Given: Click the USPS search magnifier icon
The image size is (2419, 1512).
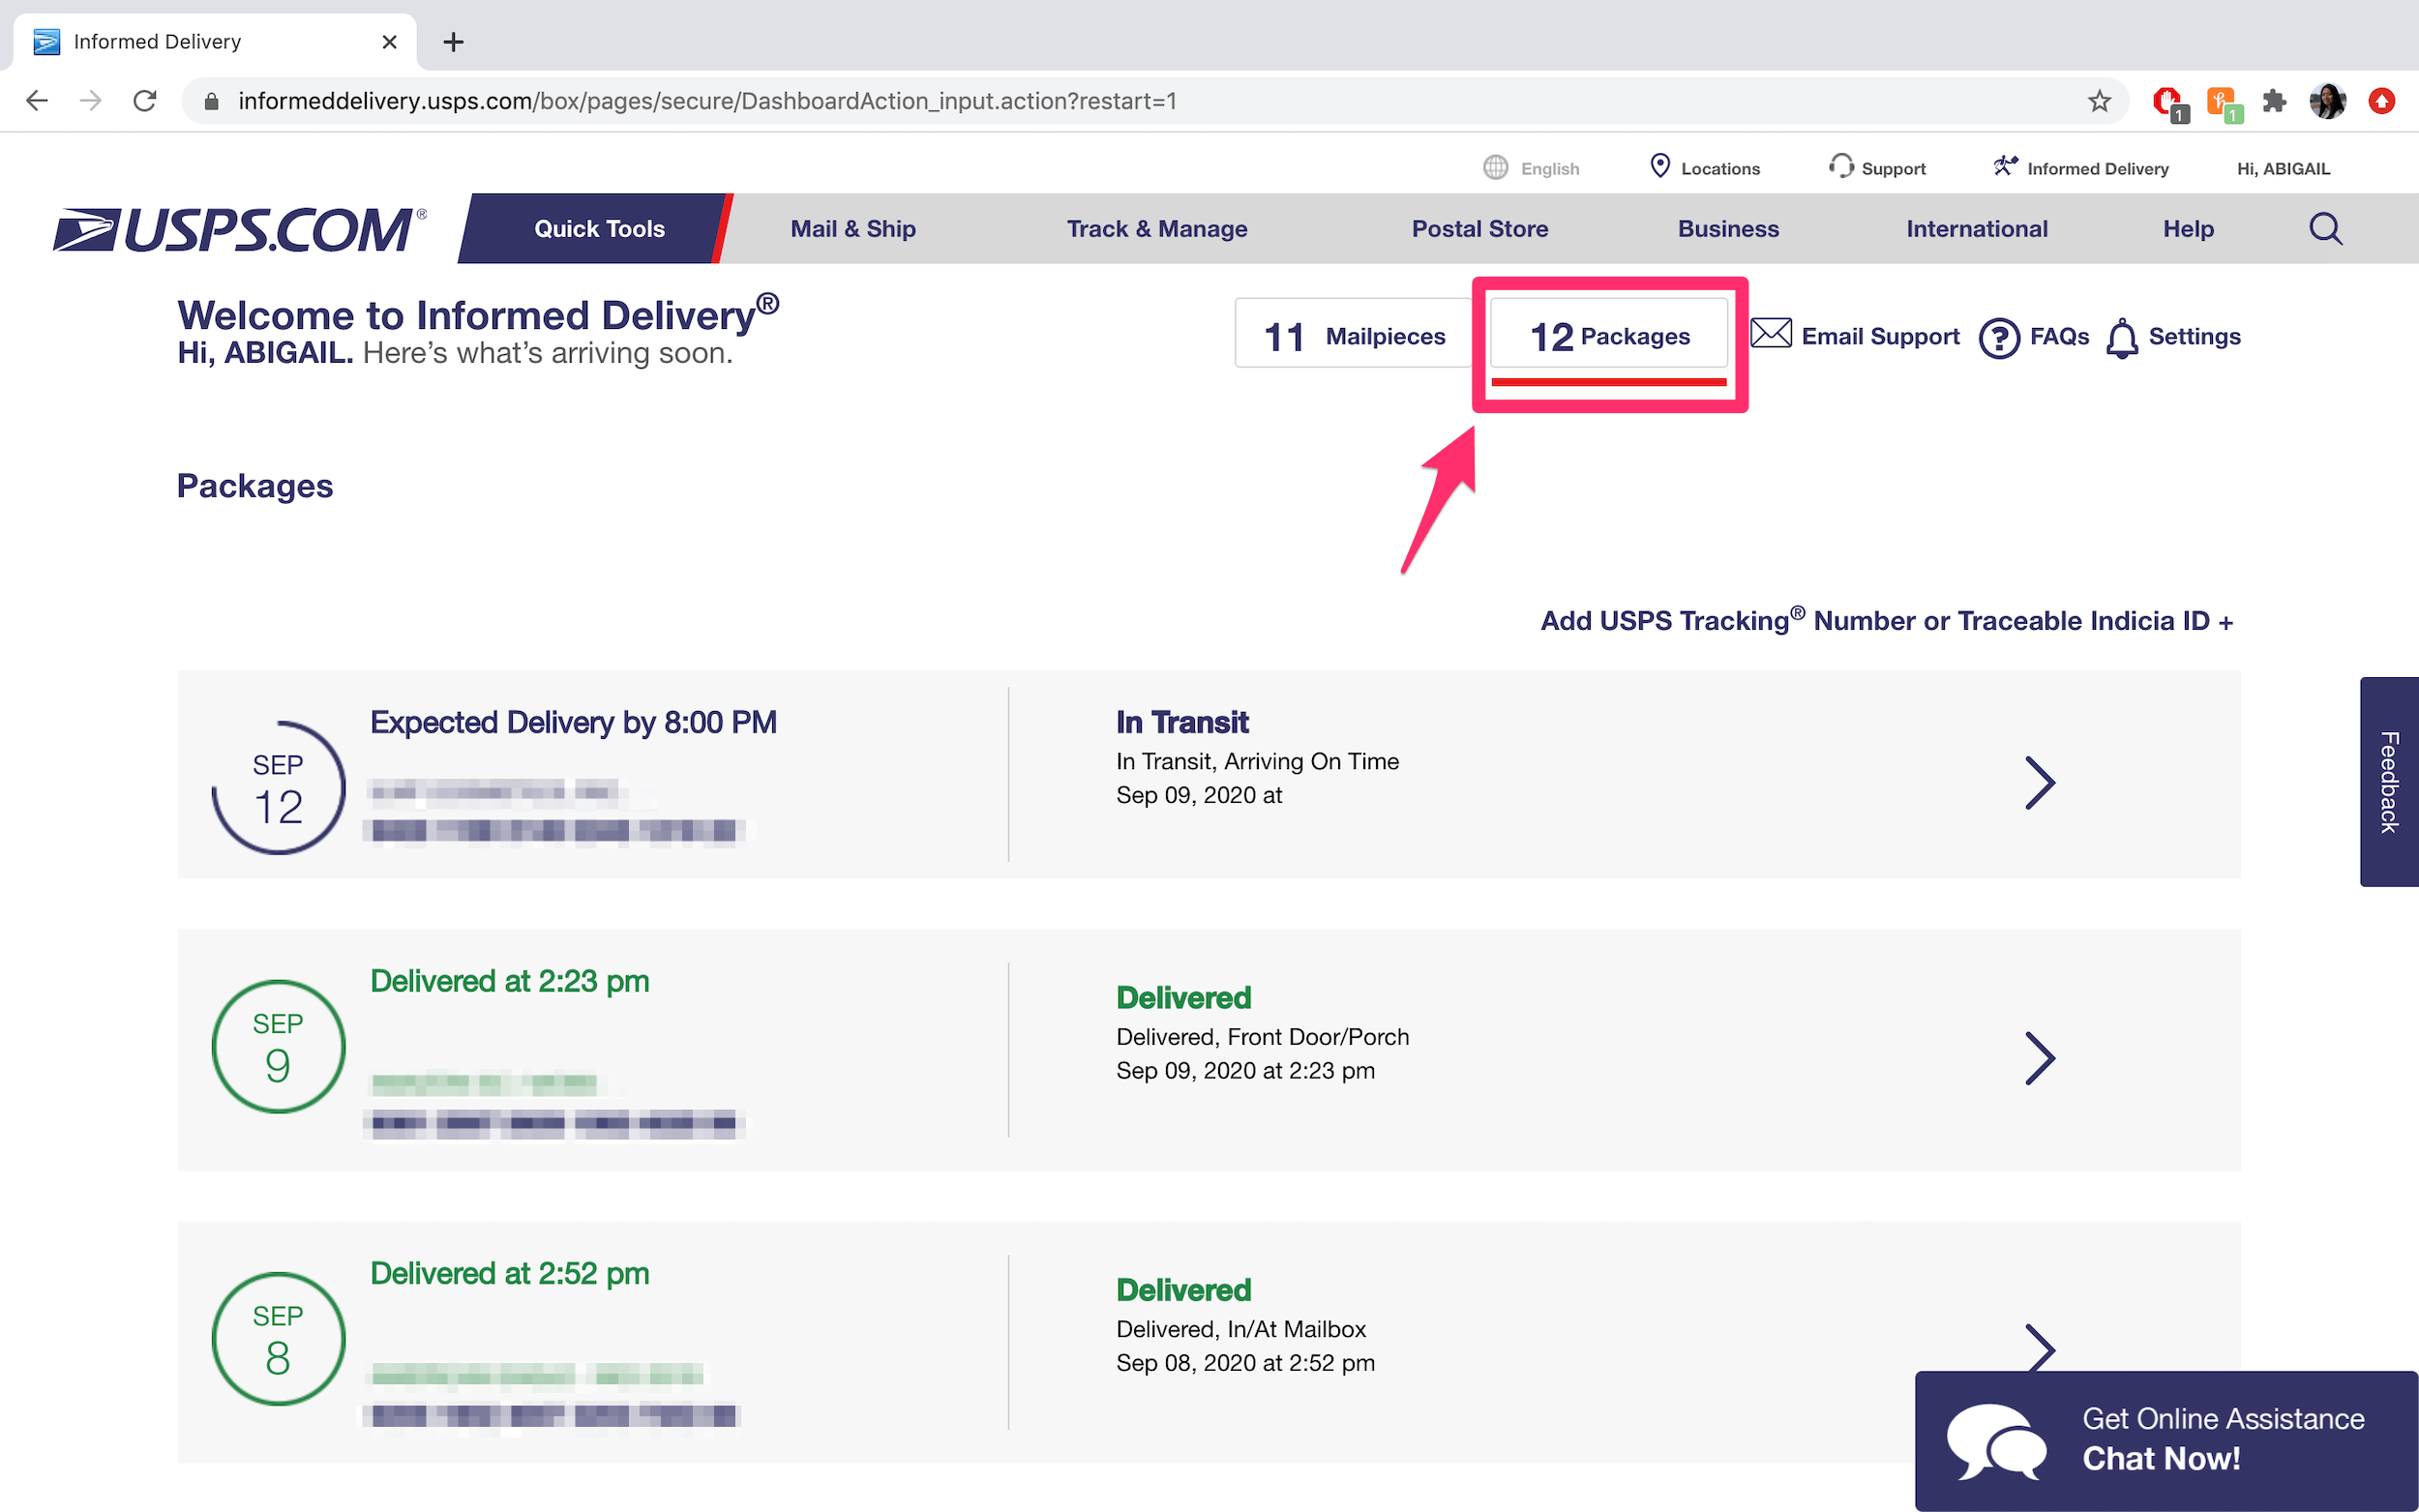Looking at the screenshot, I should coord(2325,229).
